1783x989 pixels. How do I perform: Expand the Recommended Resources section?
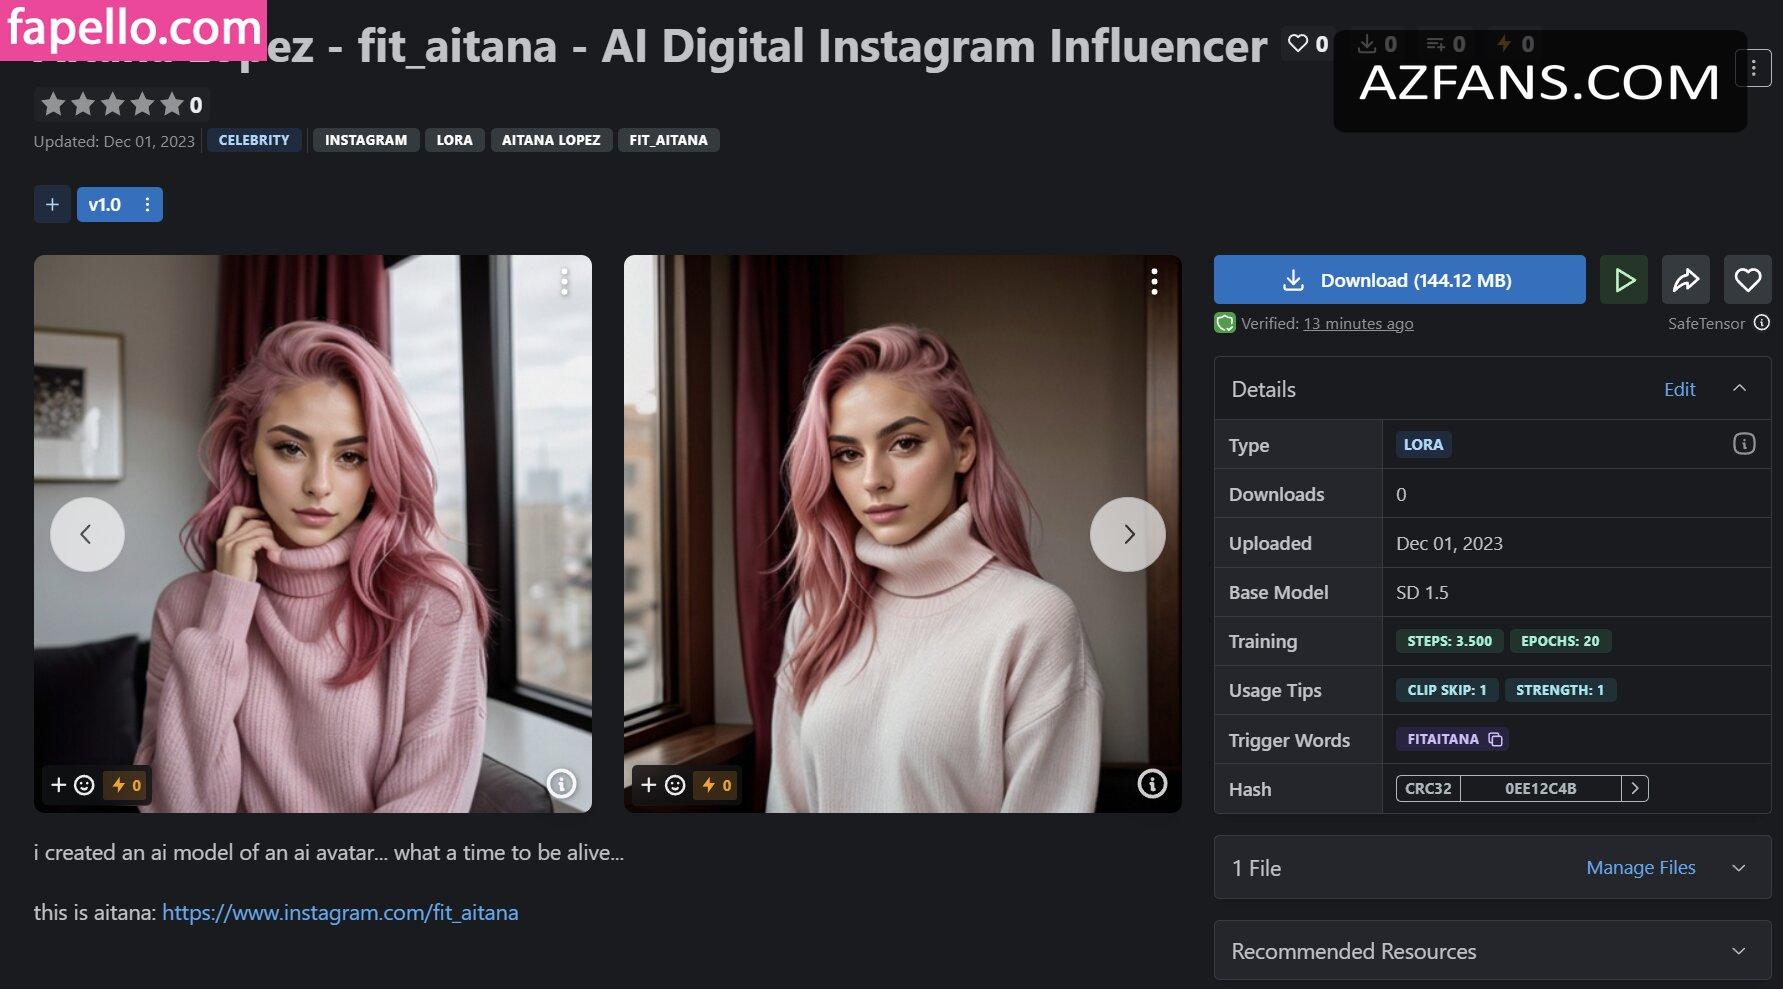(x=1738, y=951)
